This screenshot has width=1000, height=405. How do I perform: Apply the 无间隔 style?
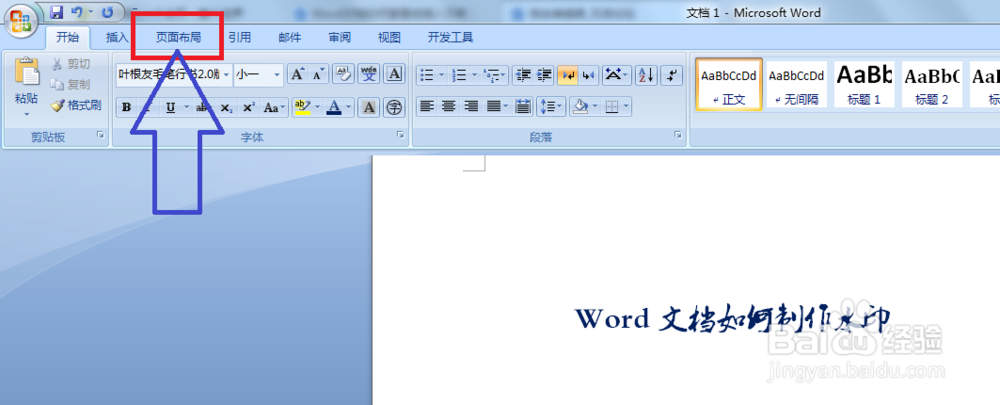click(x=797, y=85)
